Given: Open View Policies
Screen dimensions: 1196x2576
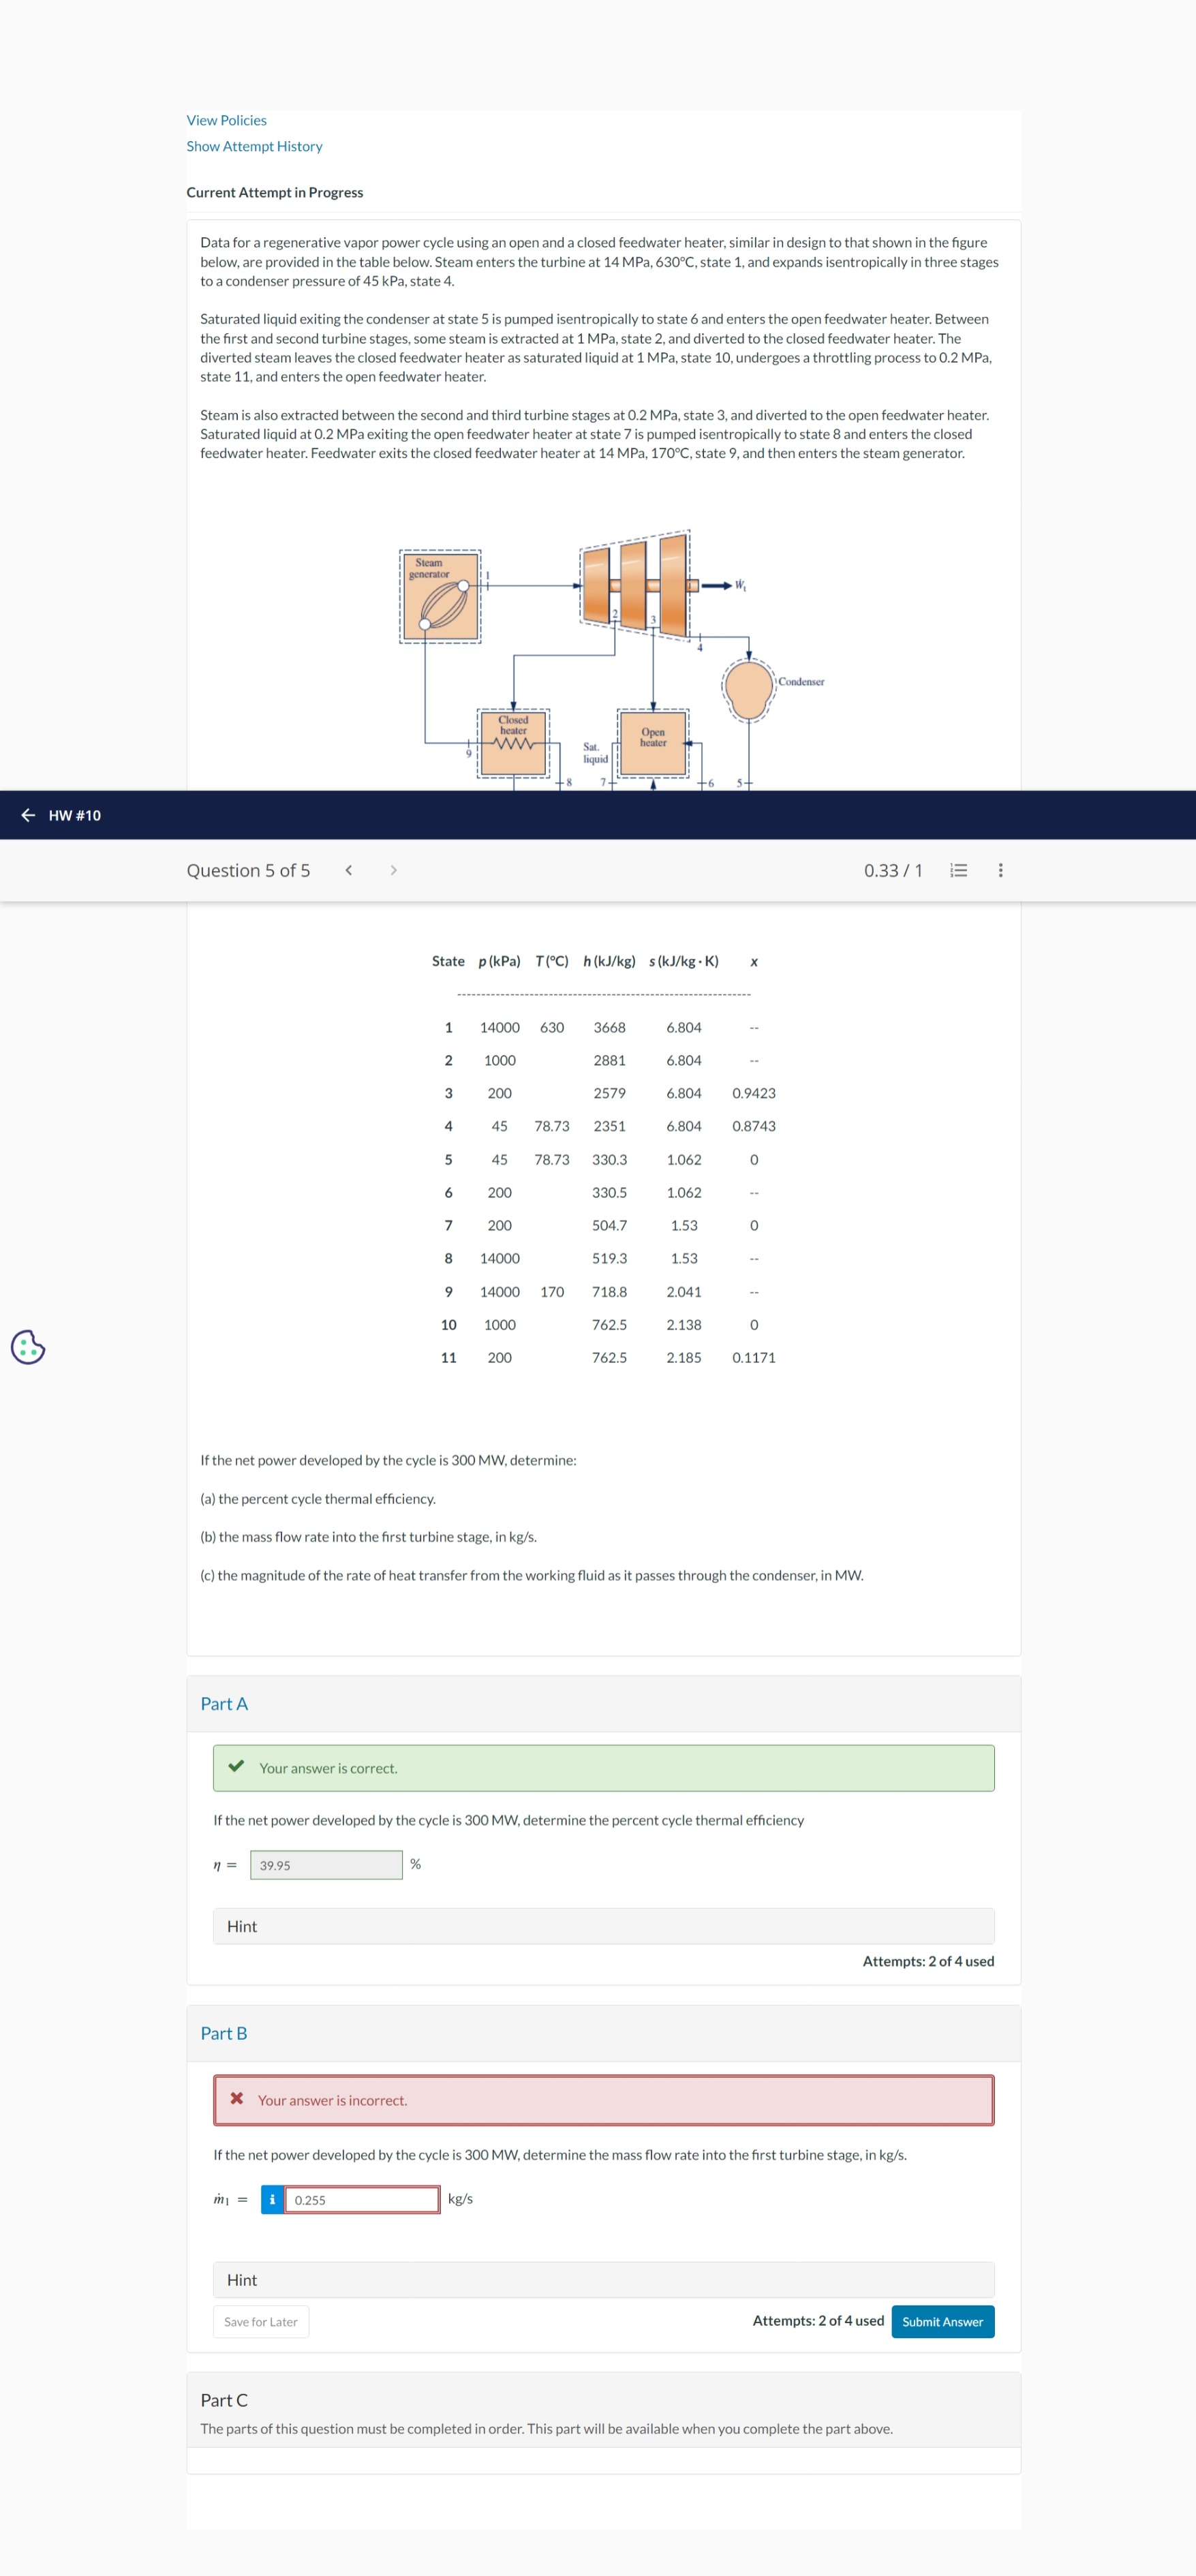Looking at the screenshot, I should point(226,119).
